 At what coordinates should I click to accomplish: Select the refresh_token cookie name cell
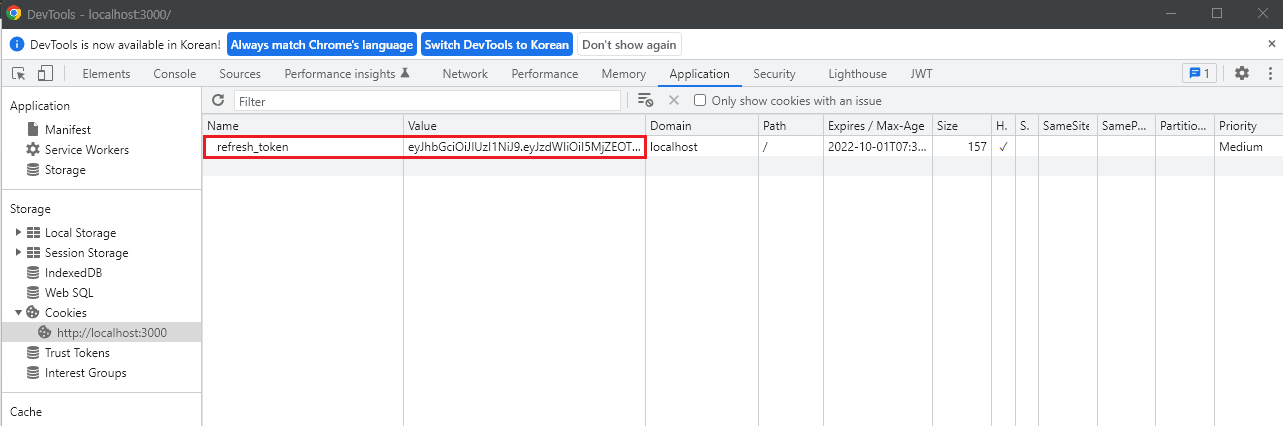point(303,146)
